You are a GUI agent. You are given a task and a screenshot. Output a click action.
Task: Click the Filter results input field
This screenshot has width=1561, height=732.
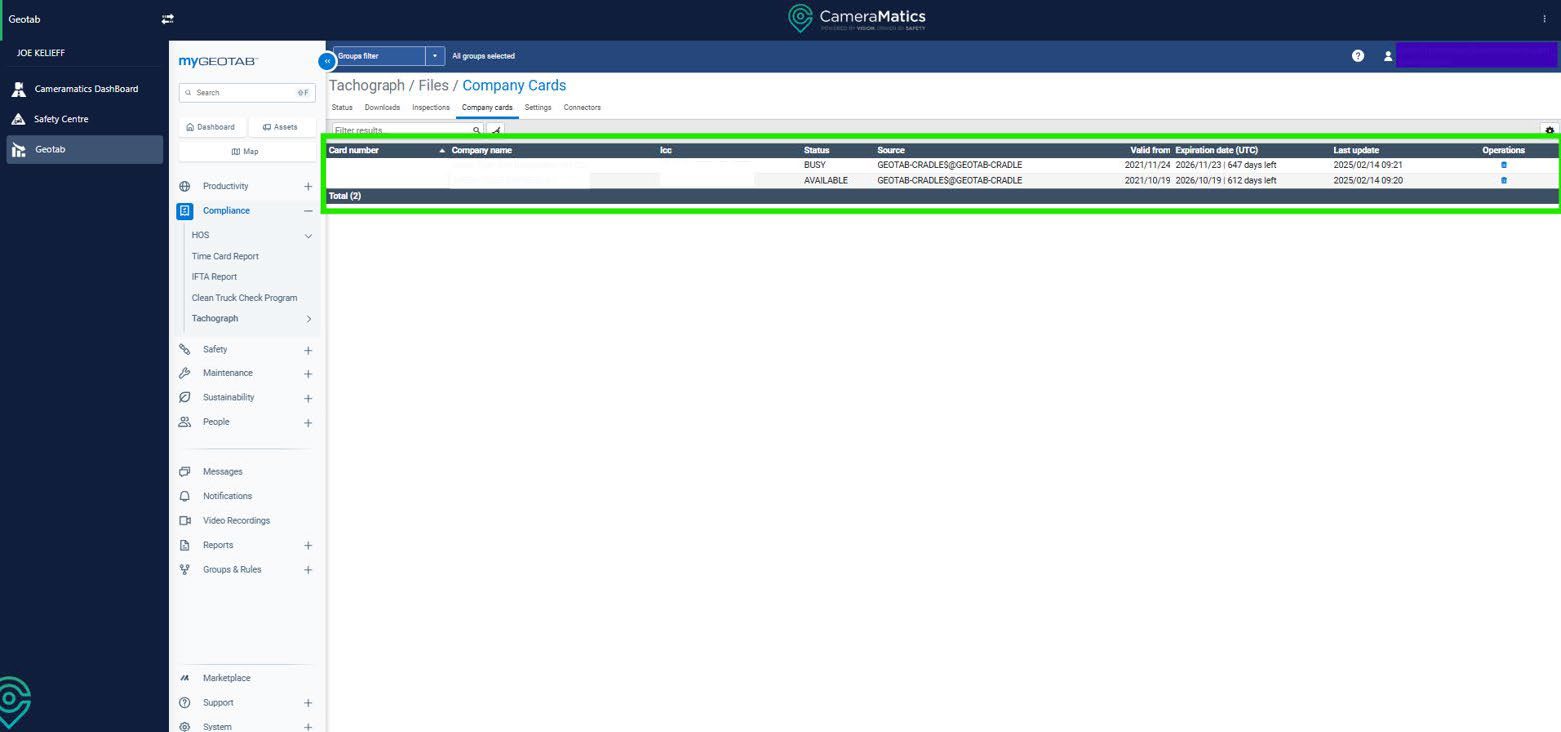402,130
